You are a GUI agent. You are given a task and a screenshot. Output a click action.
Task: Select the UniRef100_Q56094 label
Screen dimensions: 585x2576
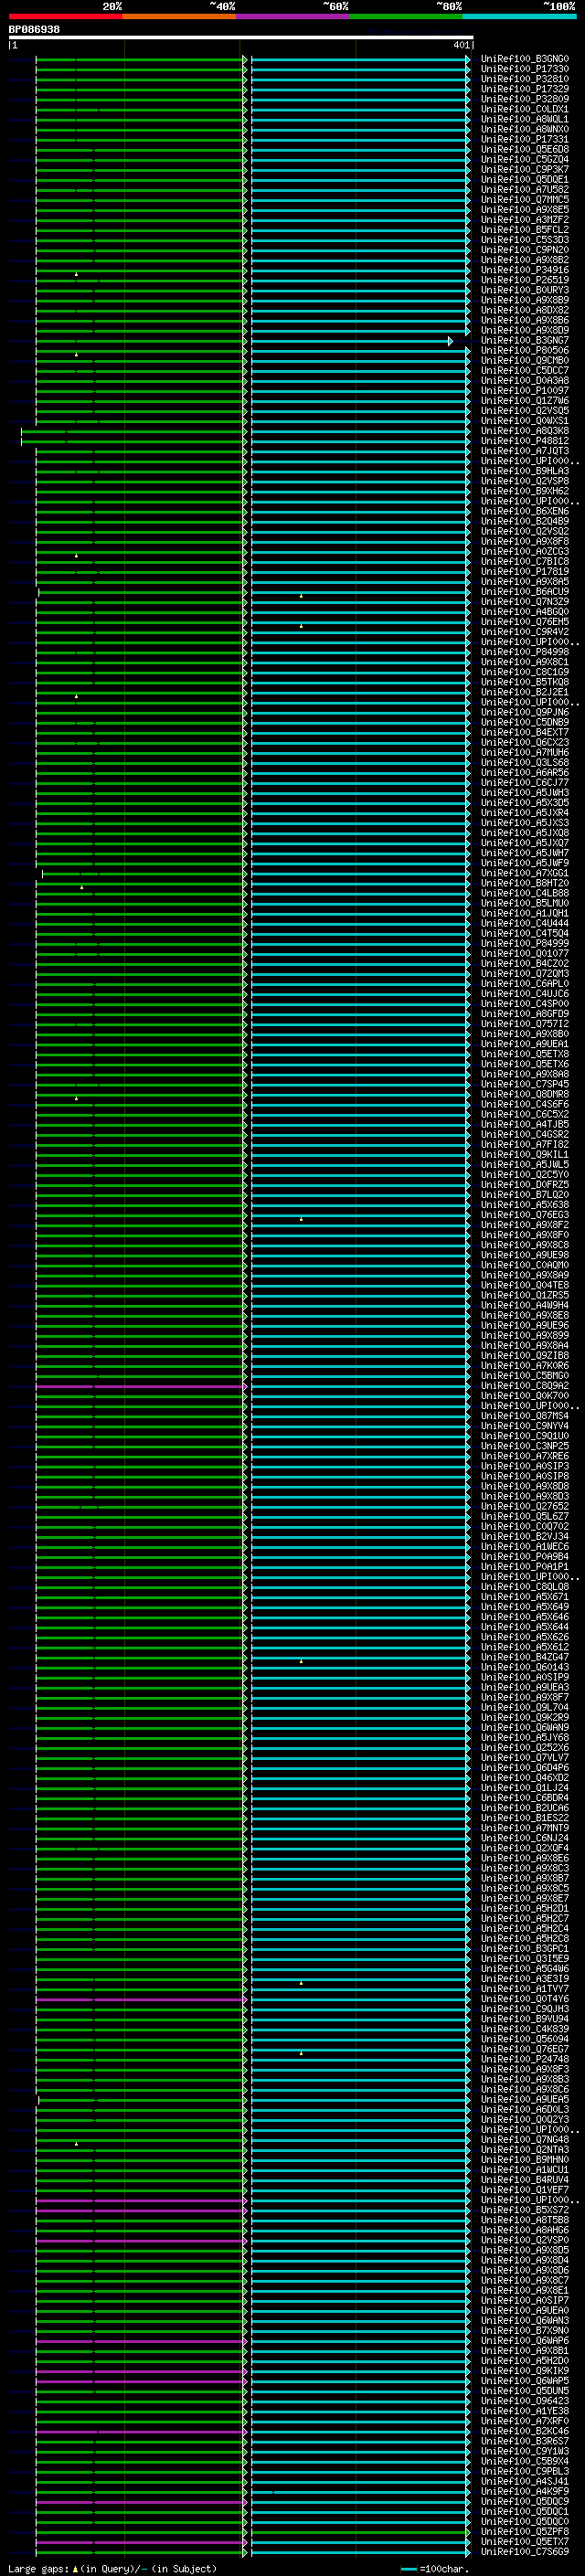(x=525, y=2039)
